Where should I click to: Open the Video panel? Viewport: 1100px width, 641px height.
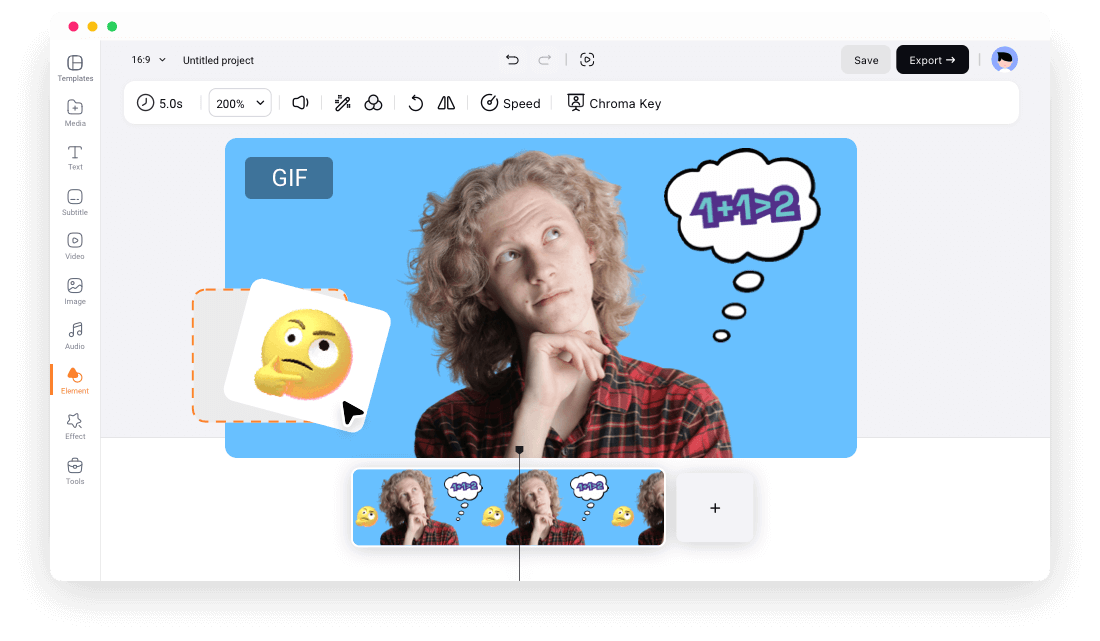75,246
